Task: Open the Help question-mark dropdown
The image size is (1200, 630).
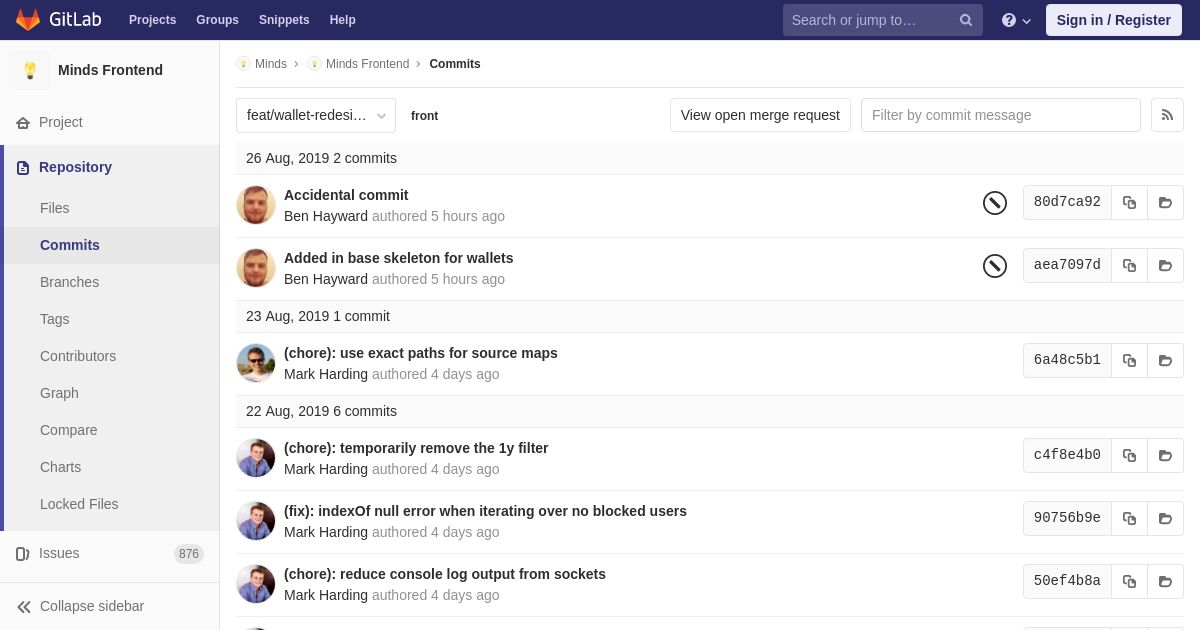Action: coord(1016,20)
